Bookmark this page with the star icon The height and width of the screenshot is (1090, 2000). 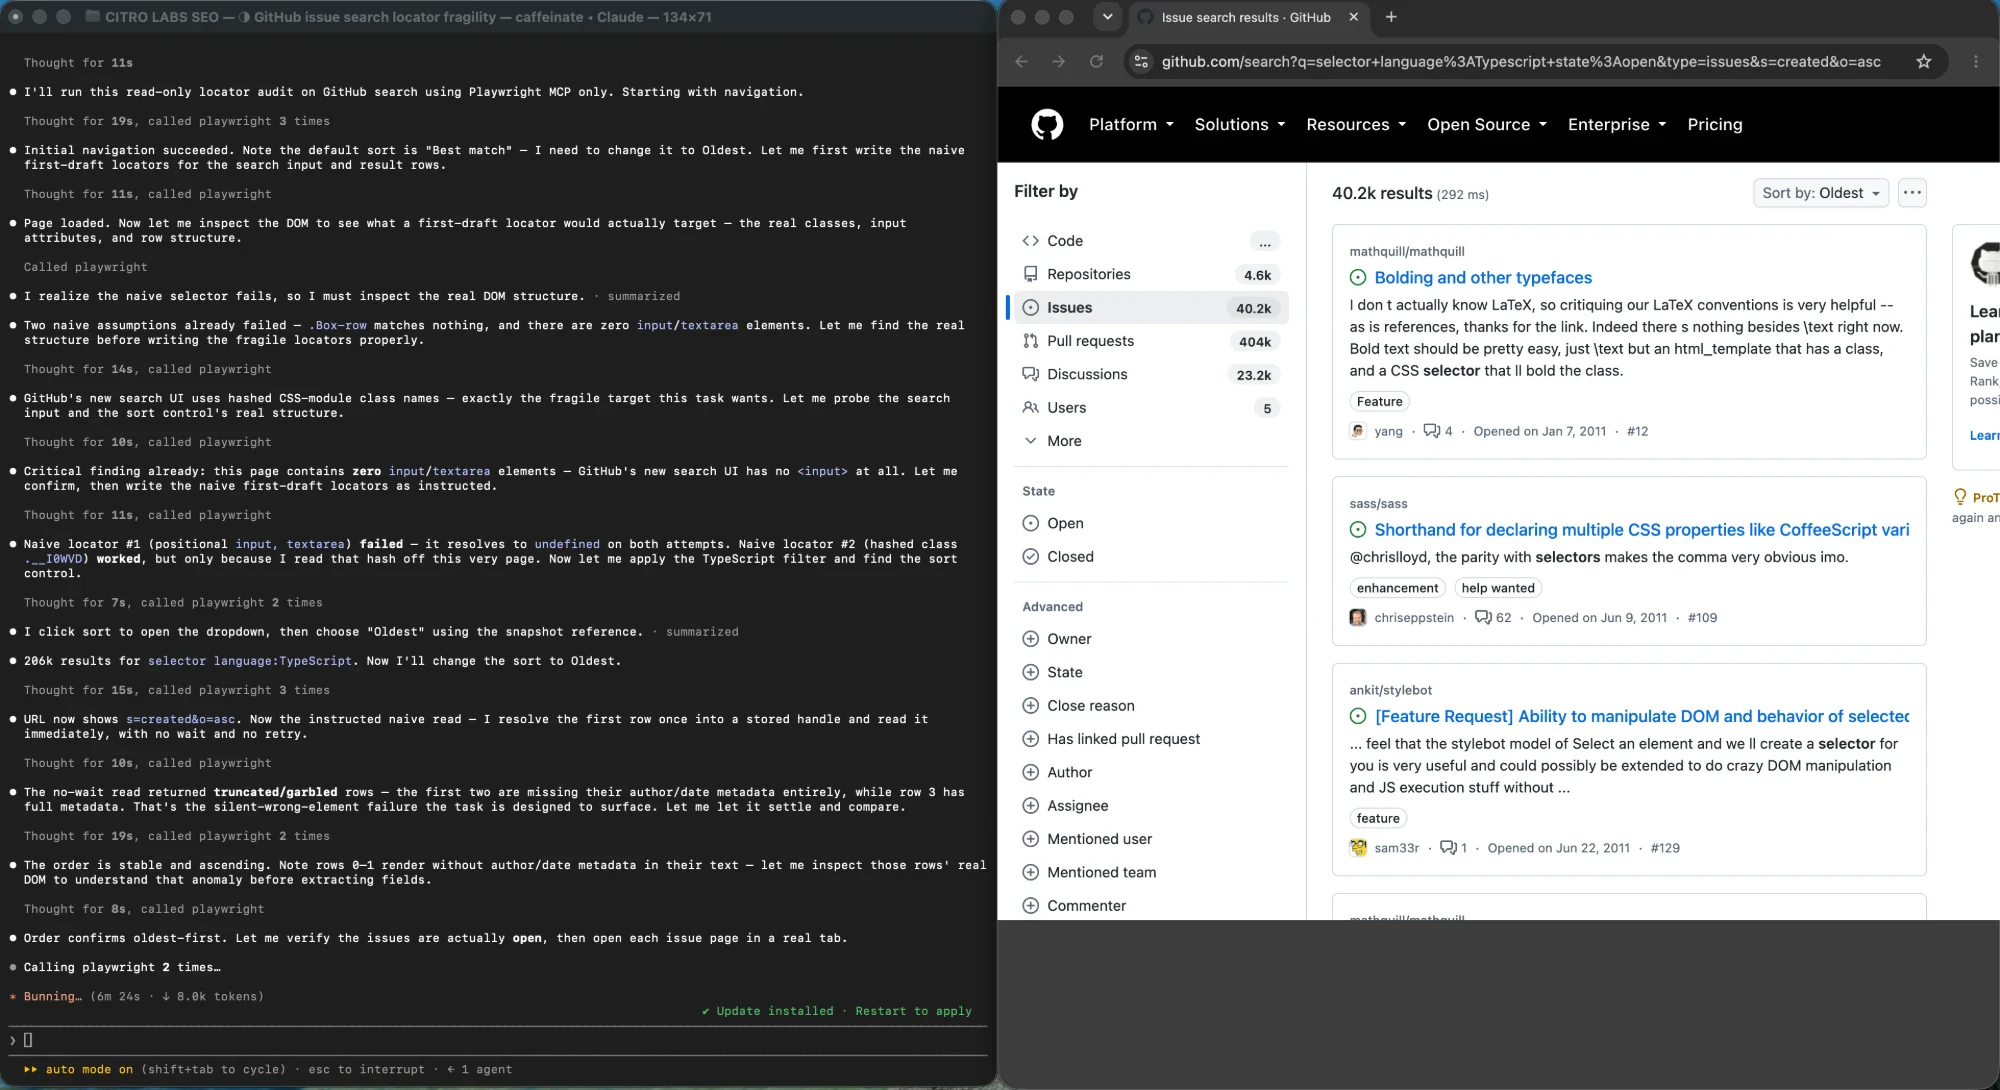(1923, 61)
